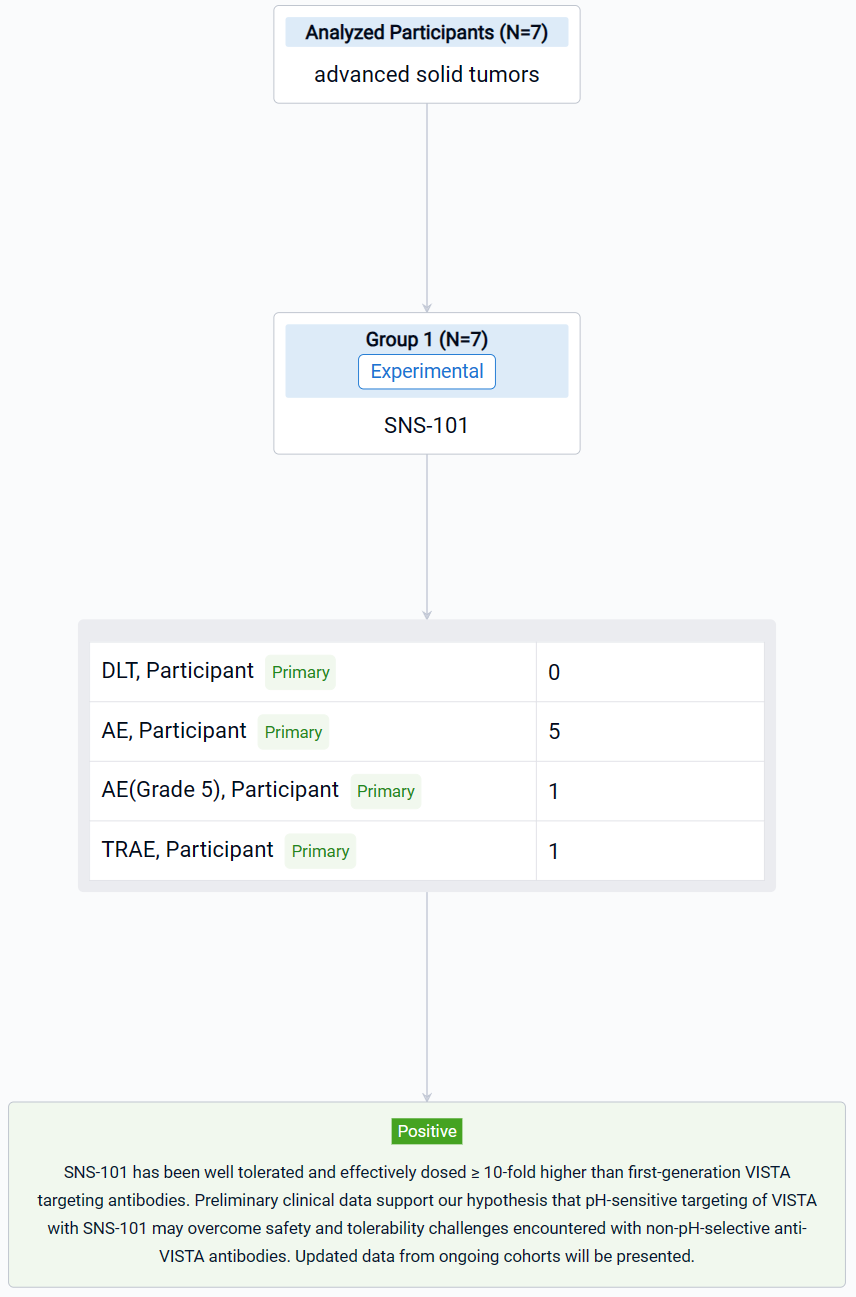Select the advanced solid tumors text
Image resolution: width=856 pixels, height=1297 pixels.
(427, 75)
